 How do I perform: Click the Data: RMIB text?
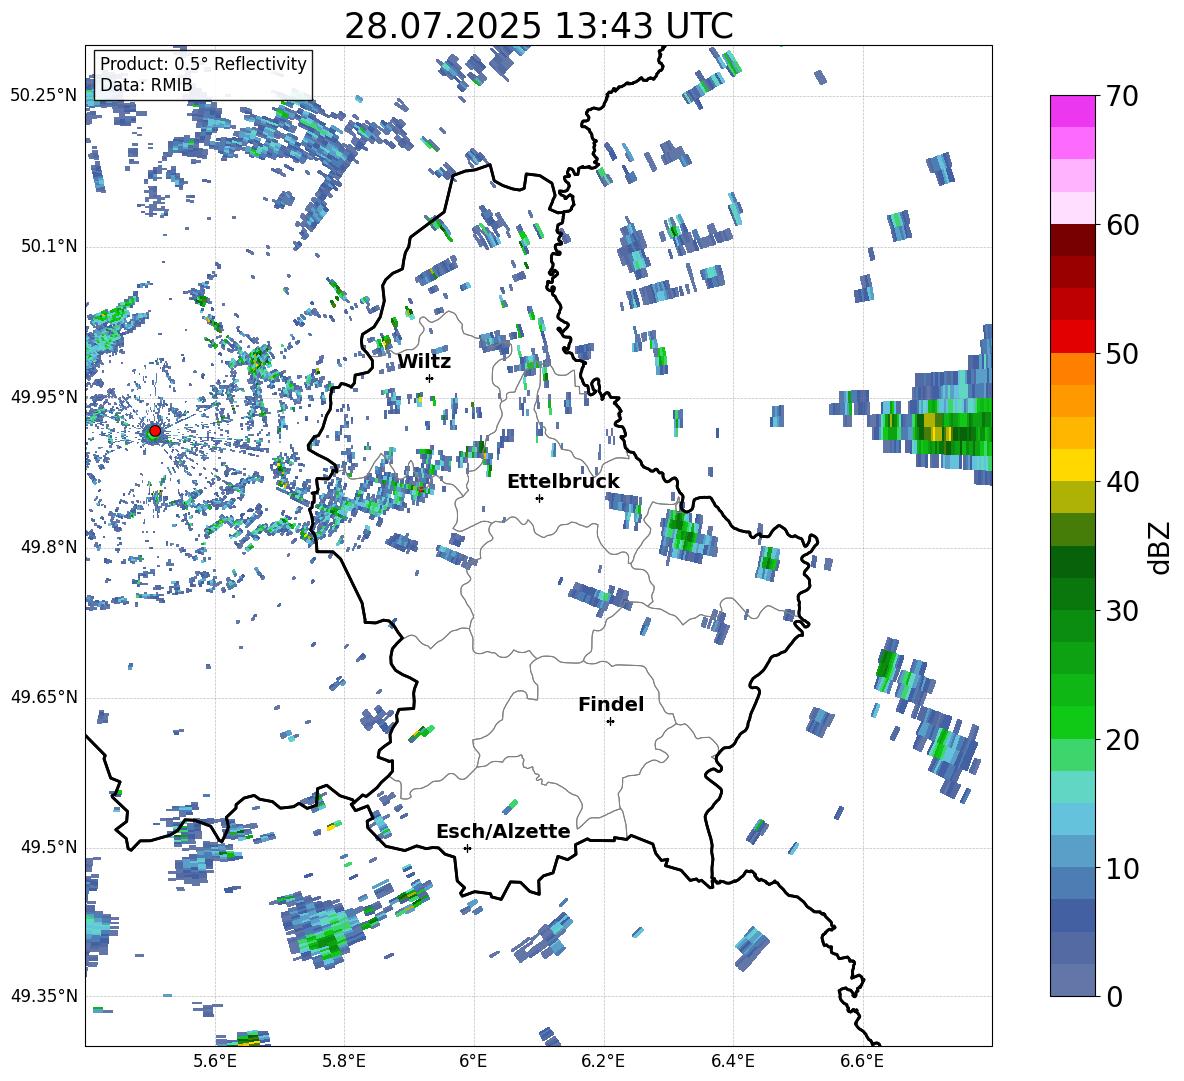pyautogui.click(x=146, y=85)
